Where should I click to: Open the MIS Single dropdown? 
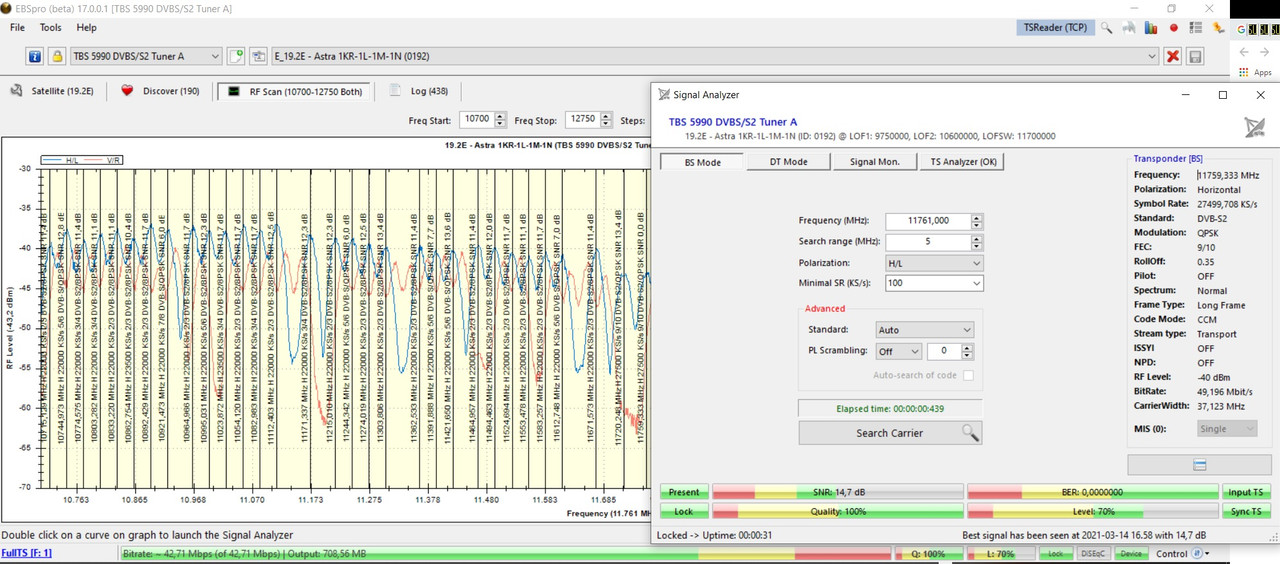(x=1227, y=428)
